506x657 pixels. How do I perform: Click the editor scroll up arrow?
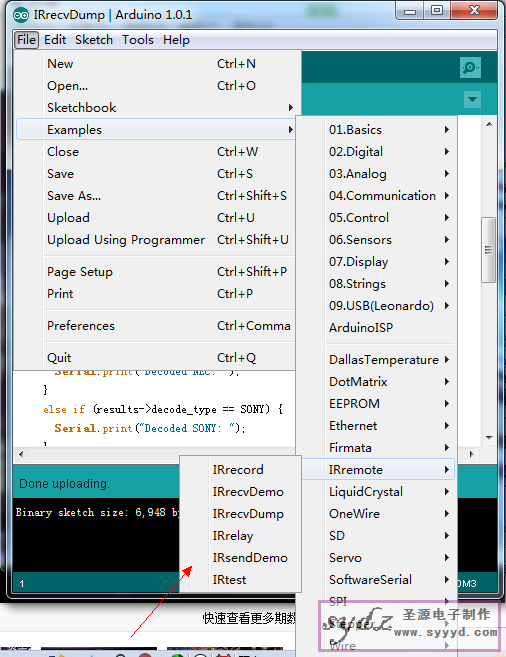pos(489,124)
